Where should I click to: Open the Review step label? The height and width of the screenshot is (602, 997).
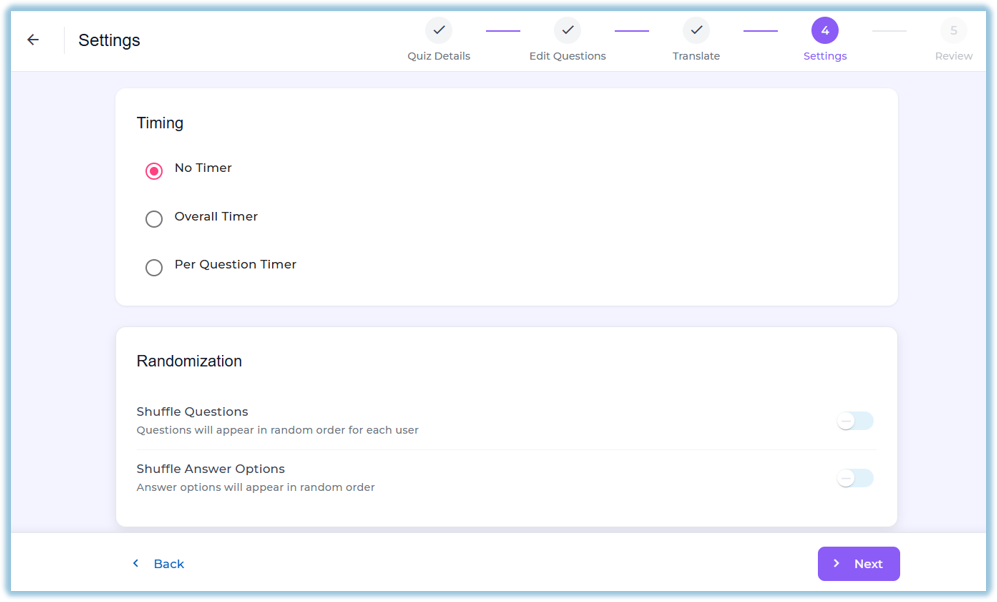point(953,56)
